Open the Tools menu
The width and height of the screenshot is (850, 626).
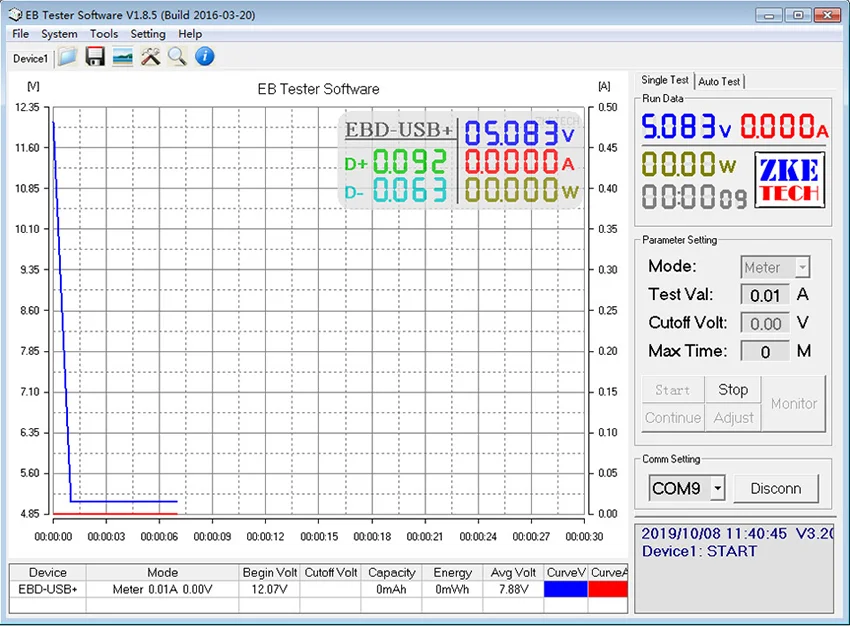104,34
